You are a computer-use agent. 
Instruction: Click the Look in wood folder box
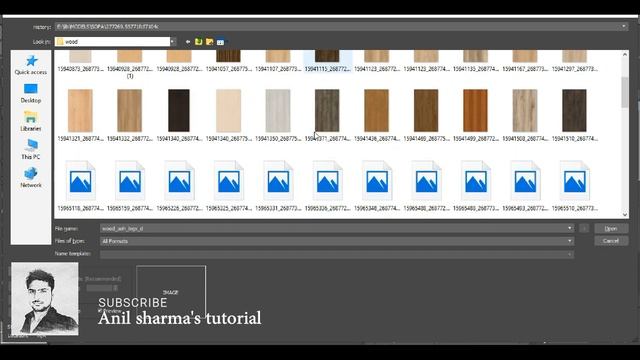click(x=113, y=42)
